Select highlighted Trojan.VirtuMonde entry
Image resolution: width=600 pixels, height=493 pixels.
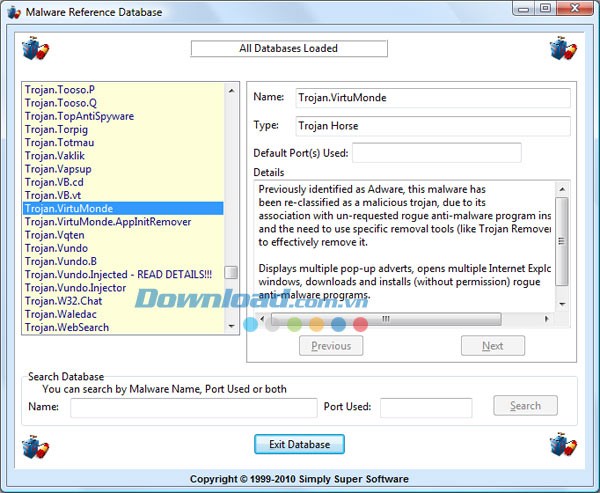click(123, 209)
